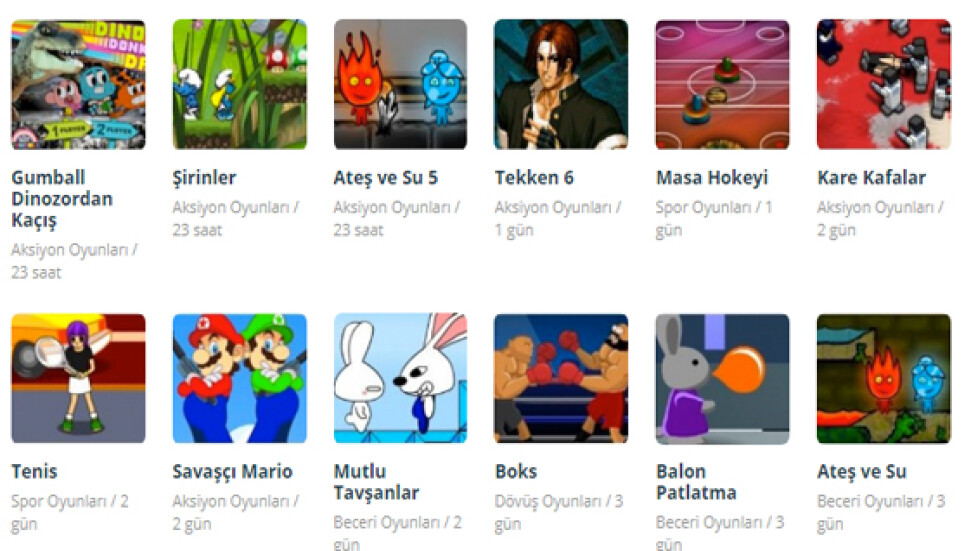Open the Balon Patlatma thumbnail image
The height and width of the screenshot is (551, 971).
tap(723, 378)
